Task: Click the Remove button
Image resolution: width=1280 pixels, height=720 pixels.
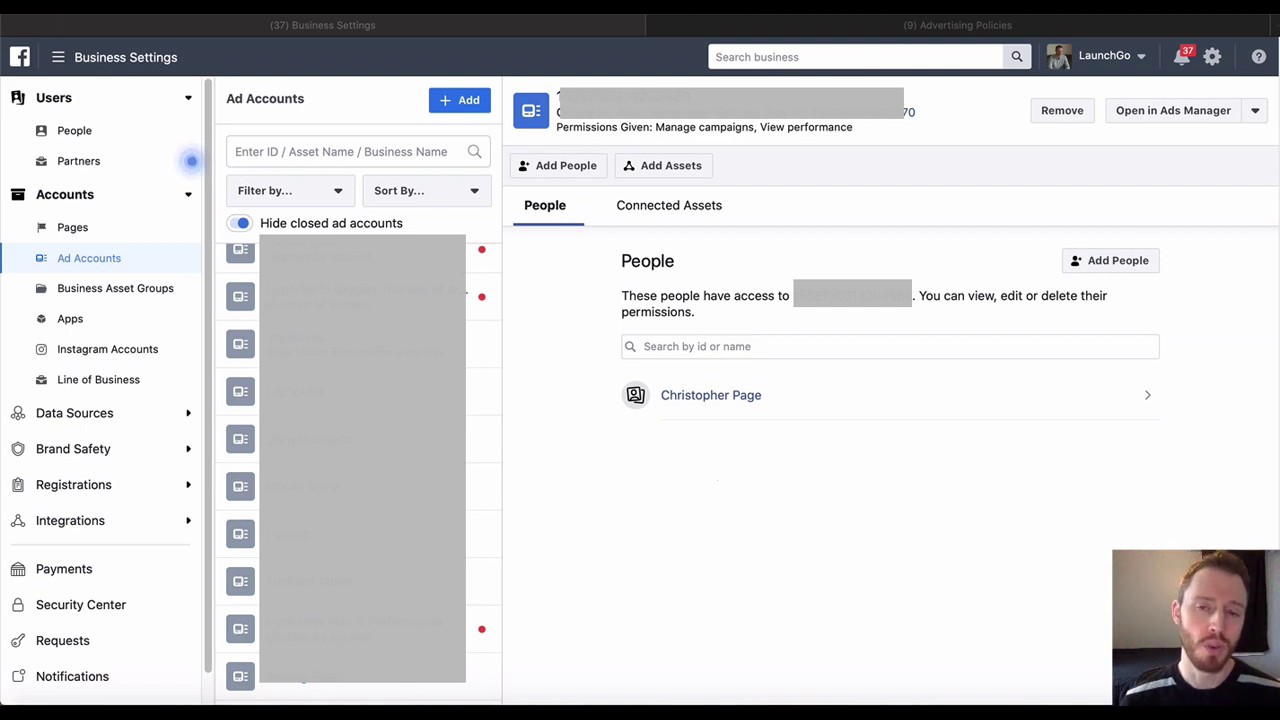Action: (1061, 111)
